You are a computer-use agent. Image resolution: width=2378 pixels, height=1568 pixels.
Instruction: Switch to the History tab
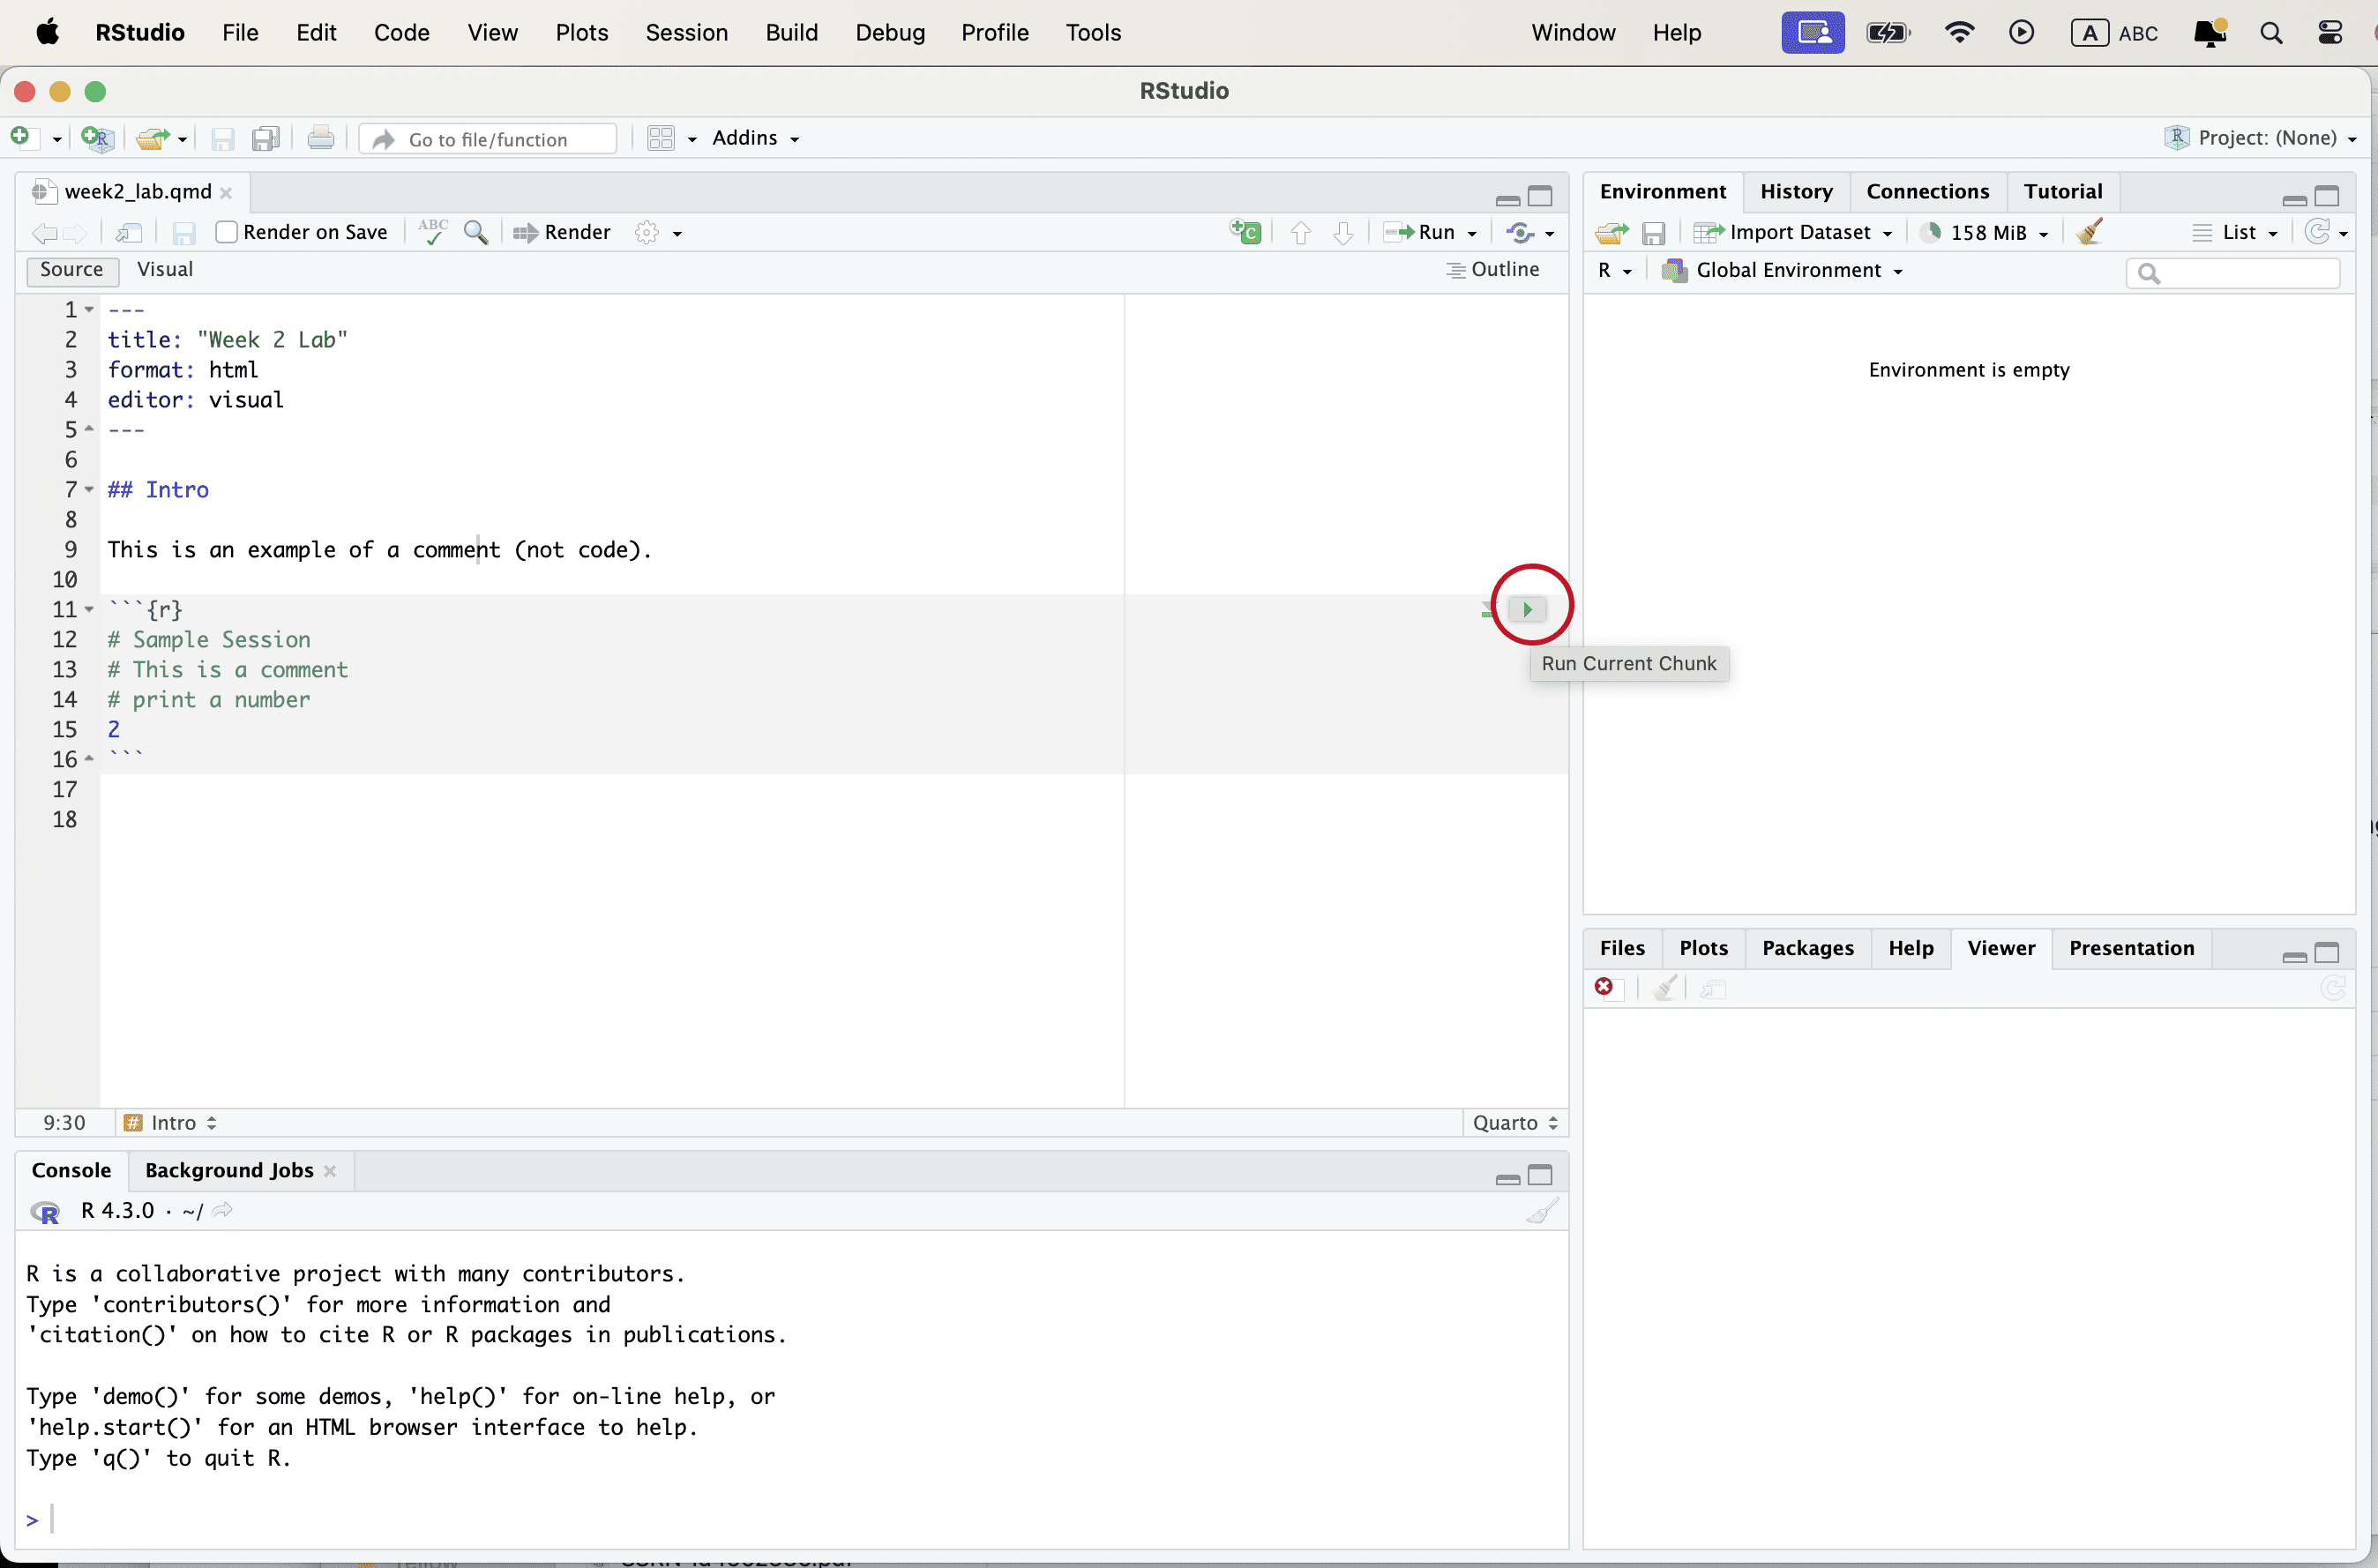(1796, 191)
